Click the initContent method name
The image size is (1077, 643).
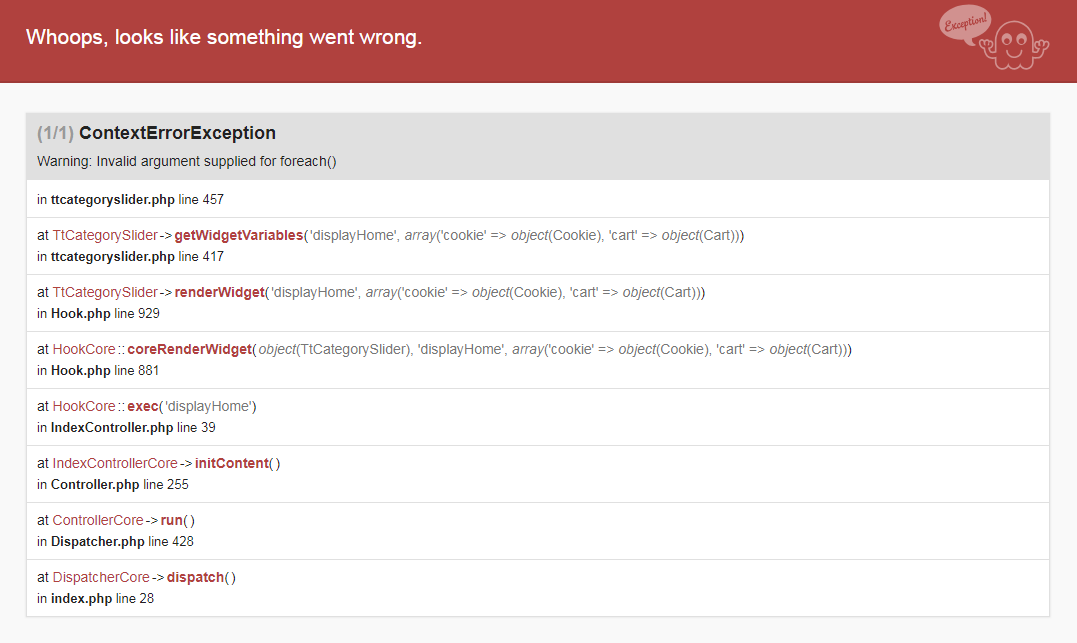(232, 464)
